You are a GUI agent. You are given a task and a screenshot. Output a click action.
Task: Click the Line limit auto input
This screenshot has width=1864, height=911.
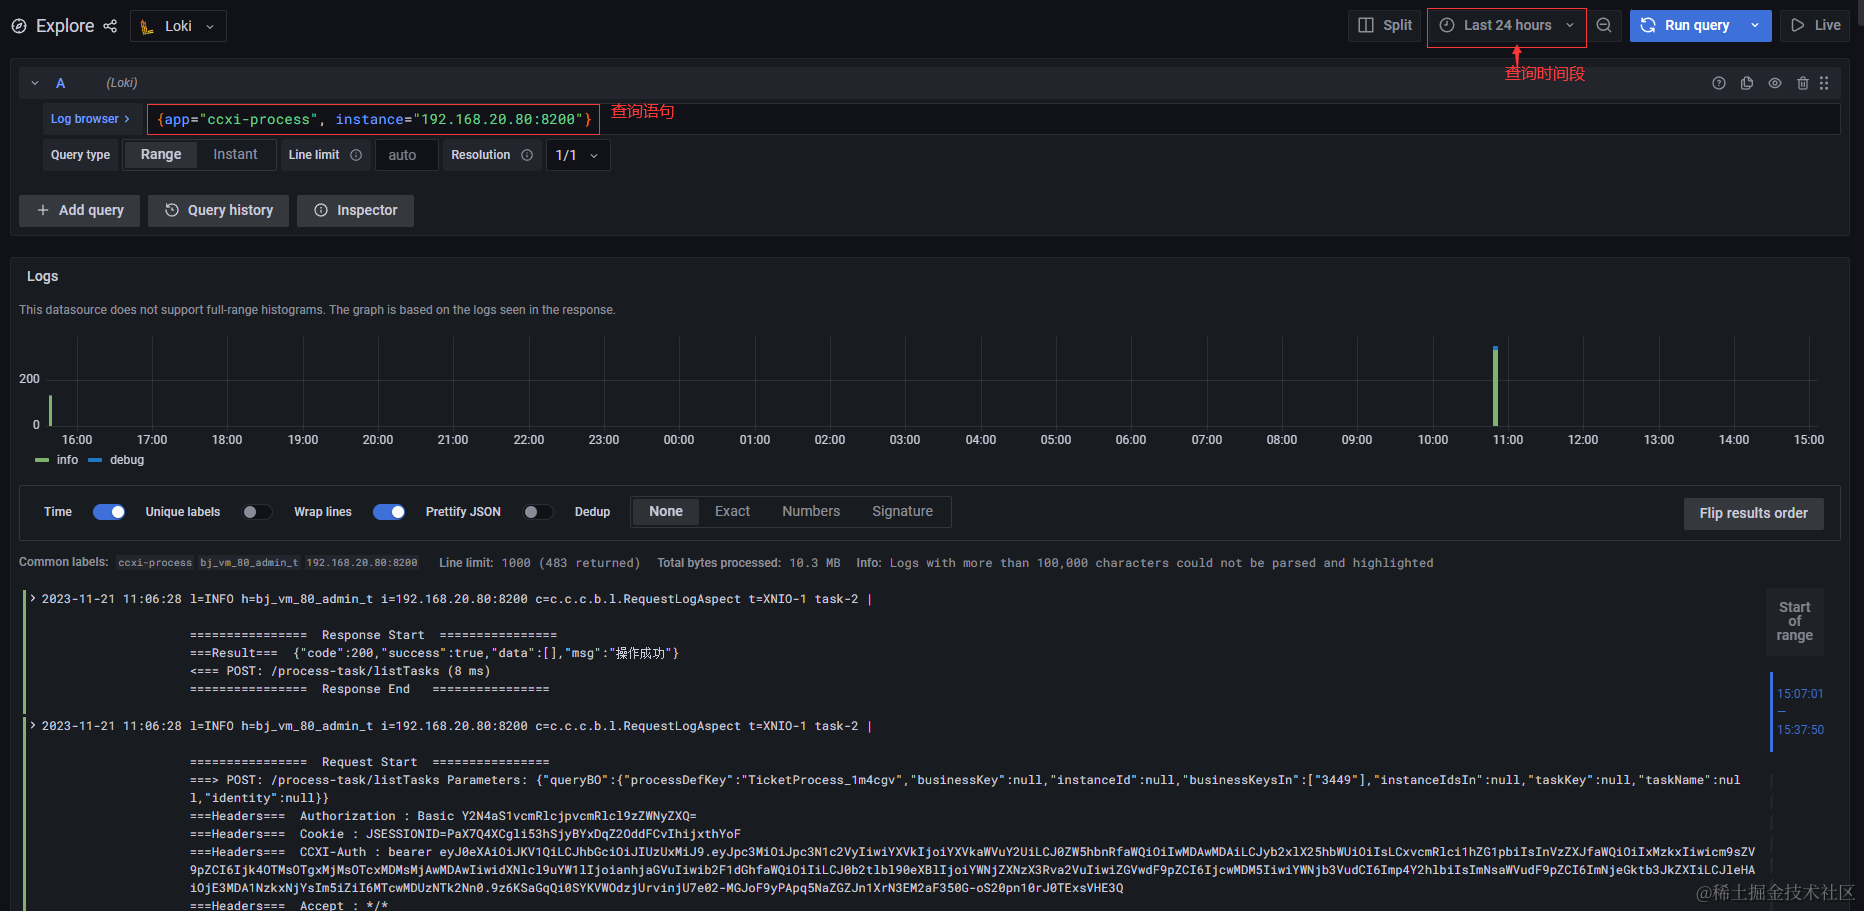pos(406,155)
